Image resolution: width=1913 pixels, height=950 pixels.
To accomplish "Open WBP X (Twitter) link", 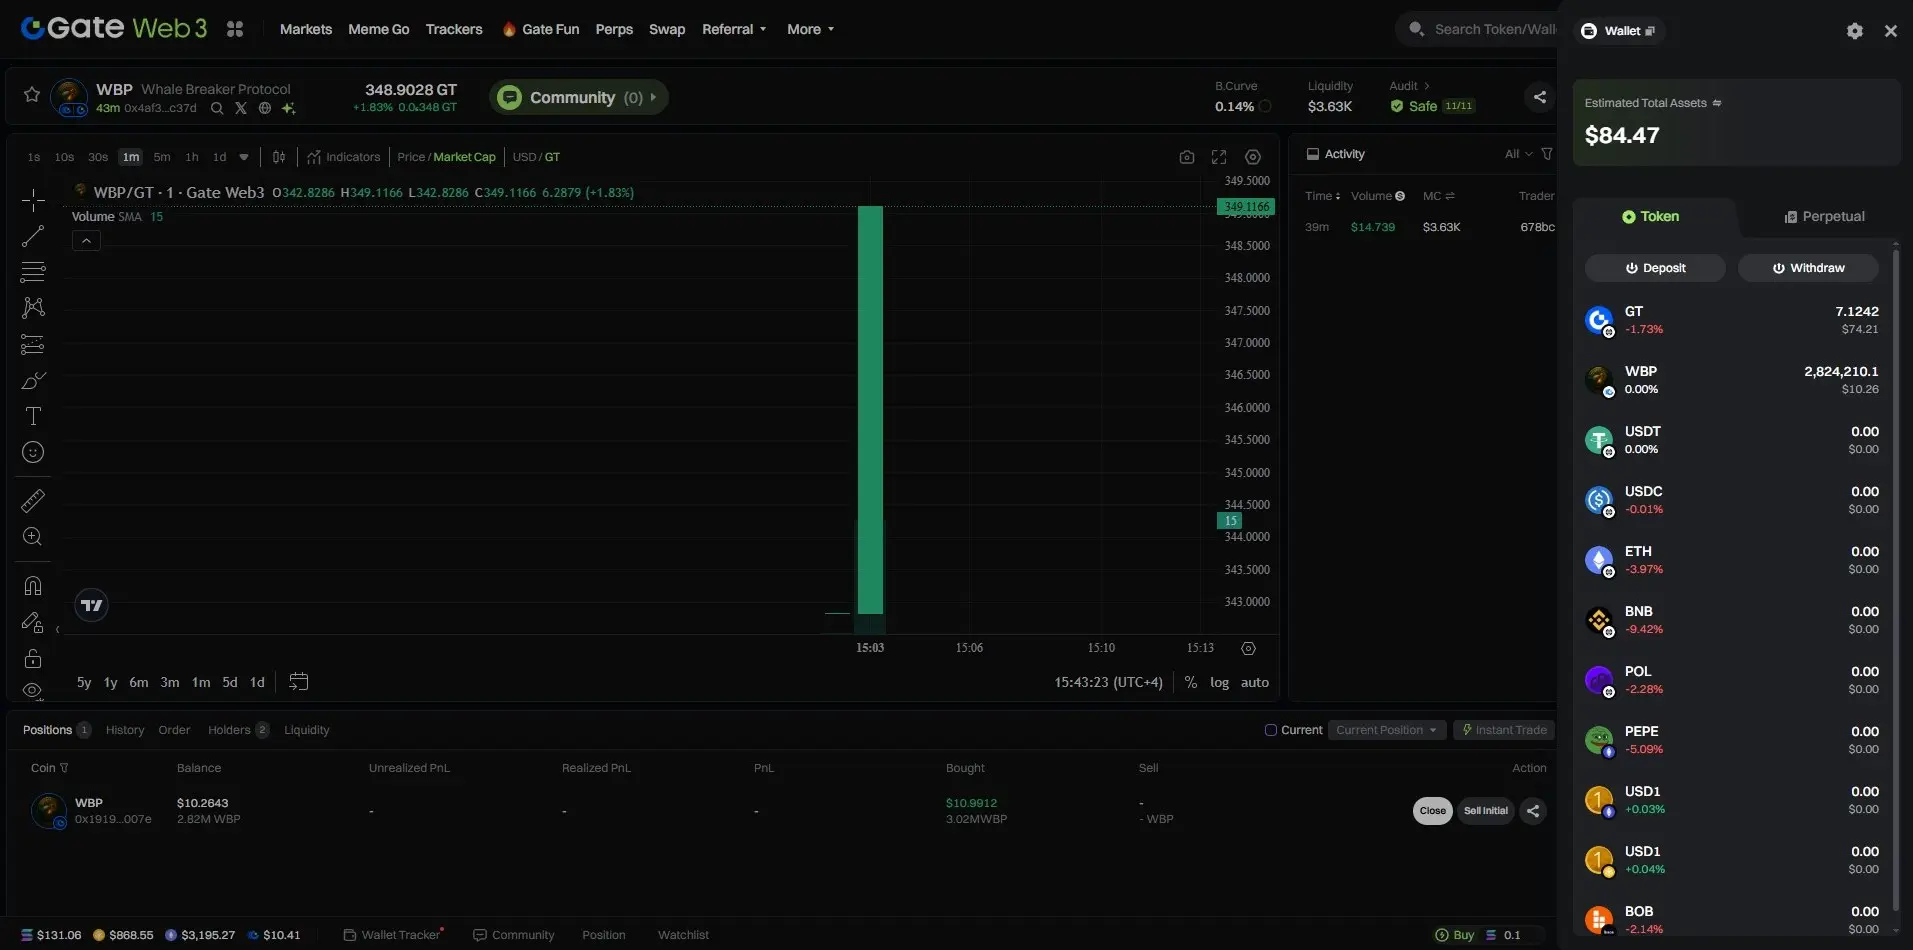I will click(x=241, y=108).
